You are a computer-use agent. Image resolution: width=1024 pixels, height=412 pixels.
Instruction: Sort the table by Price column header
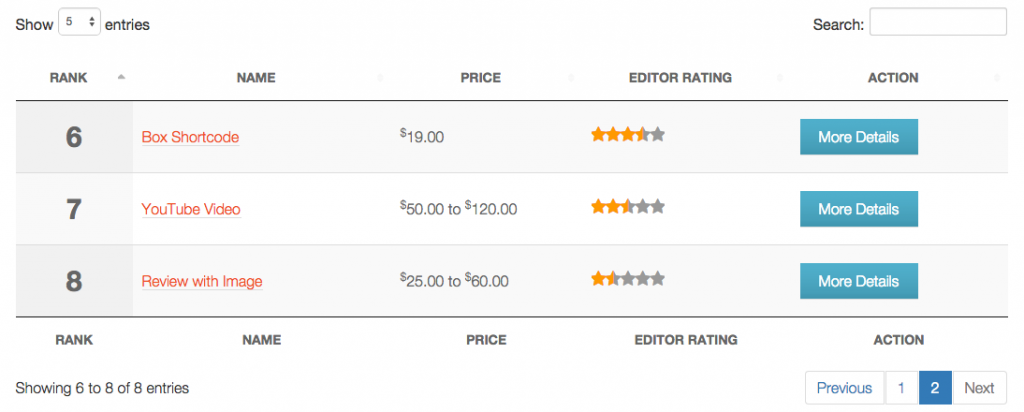pos(481,78)
